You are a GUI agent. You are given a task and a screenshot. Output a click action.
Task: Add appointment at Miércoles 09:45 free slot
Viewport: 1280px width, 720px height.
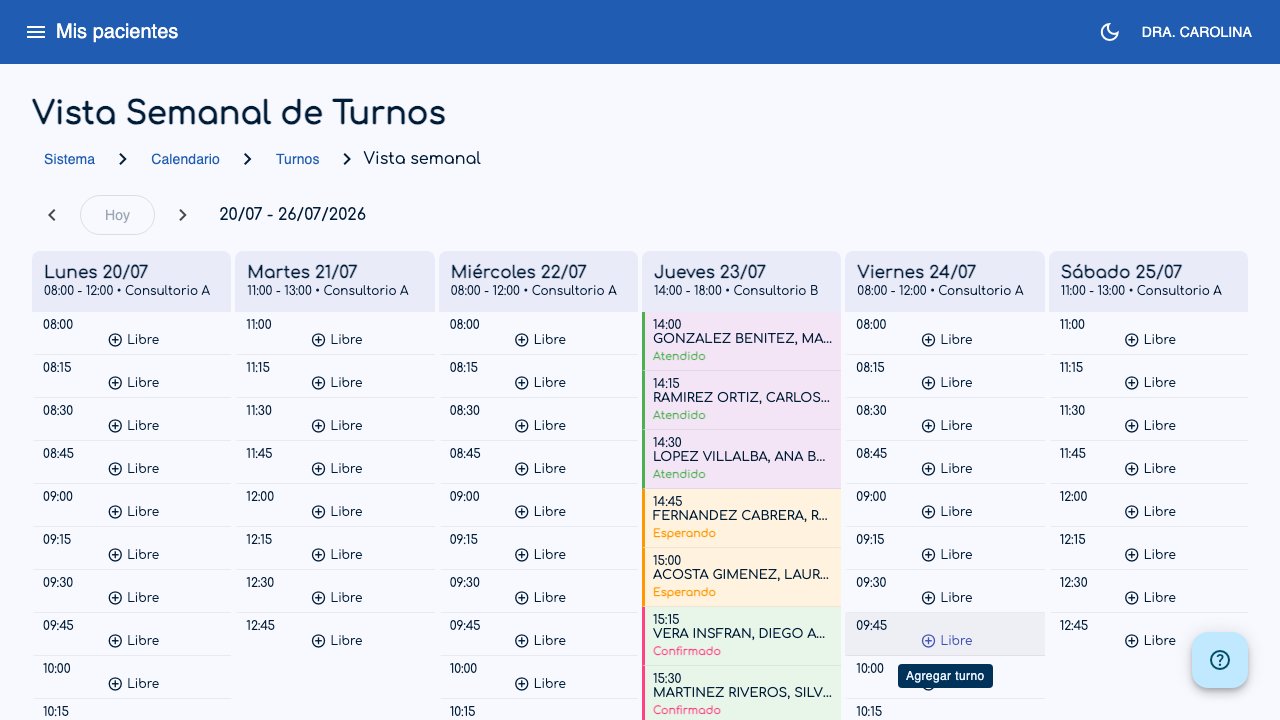tap(539, 634)
